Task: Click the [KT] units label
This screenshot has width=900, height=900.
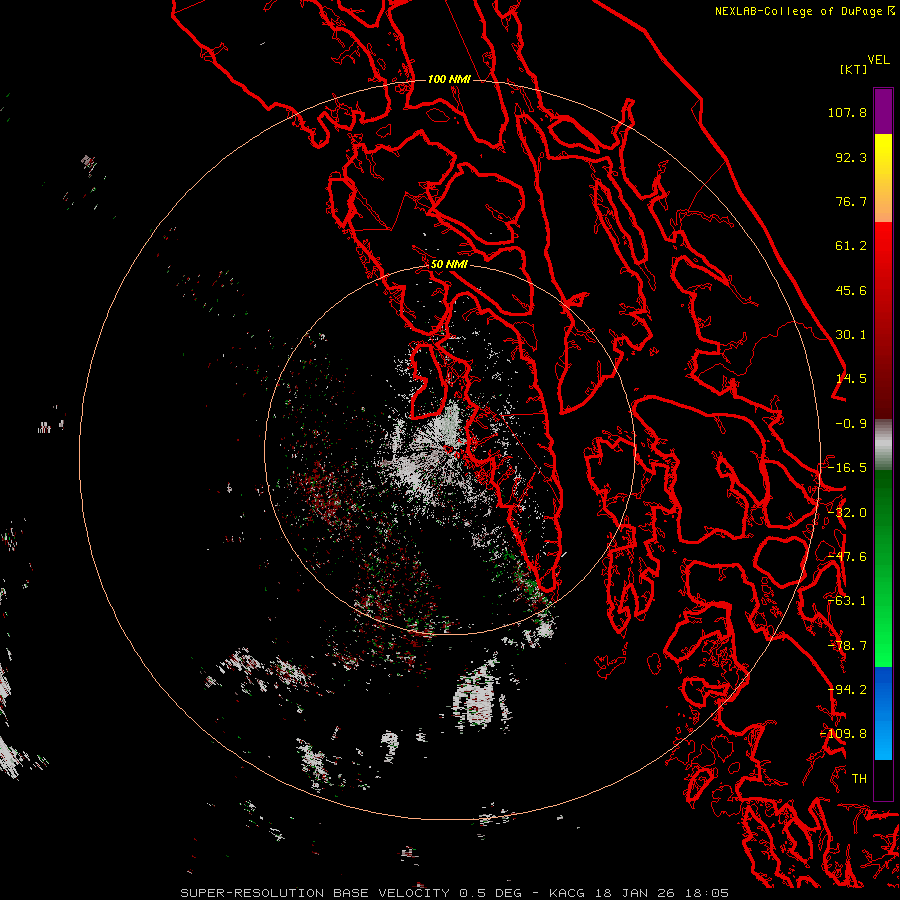Action: point(854,69)
